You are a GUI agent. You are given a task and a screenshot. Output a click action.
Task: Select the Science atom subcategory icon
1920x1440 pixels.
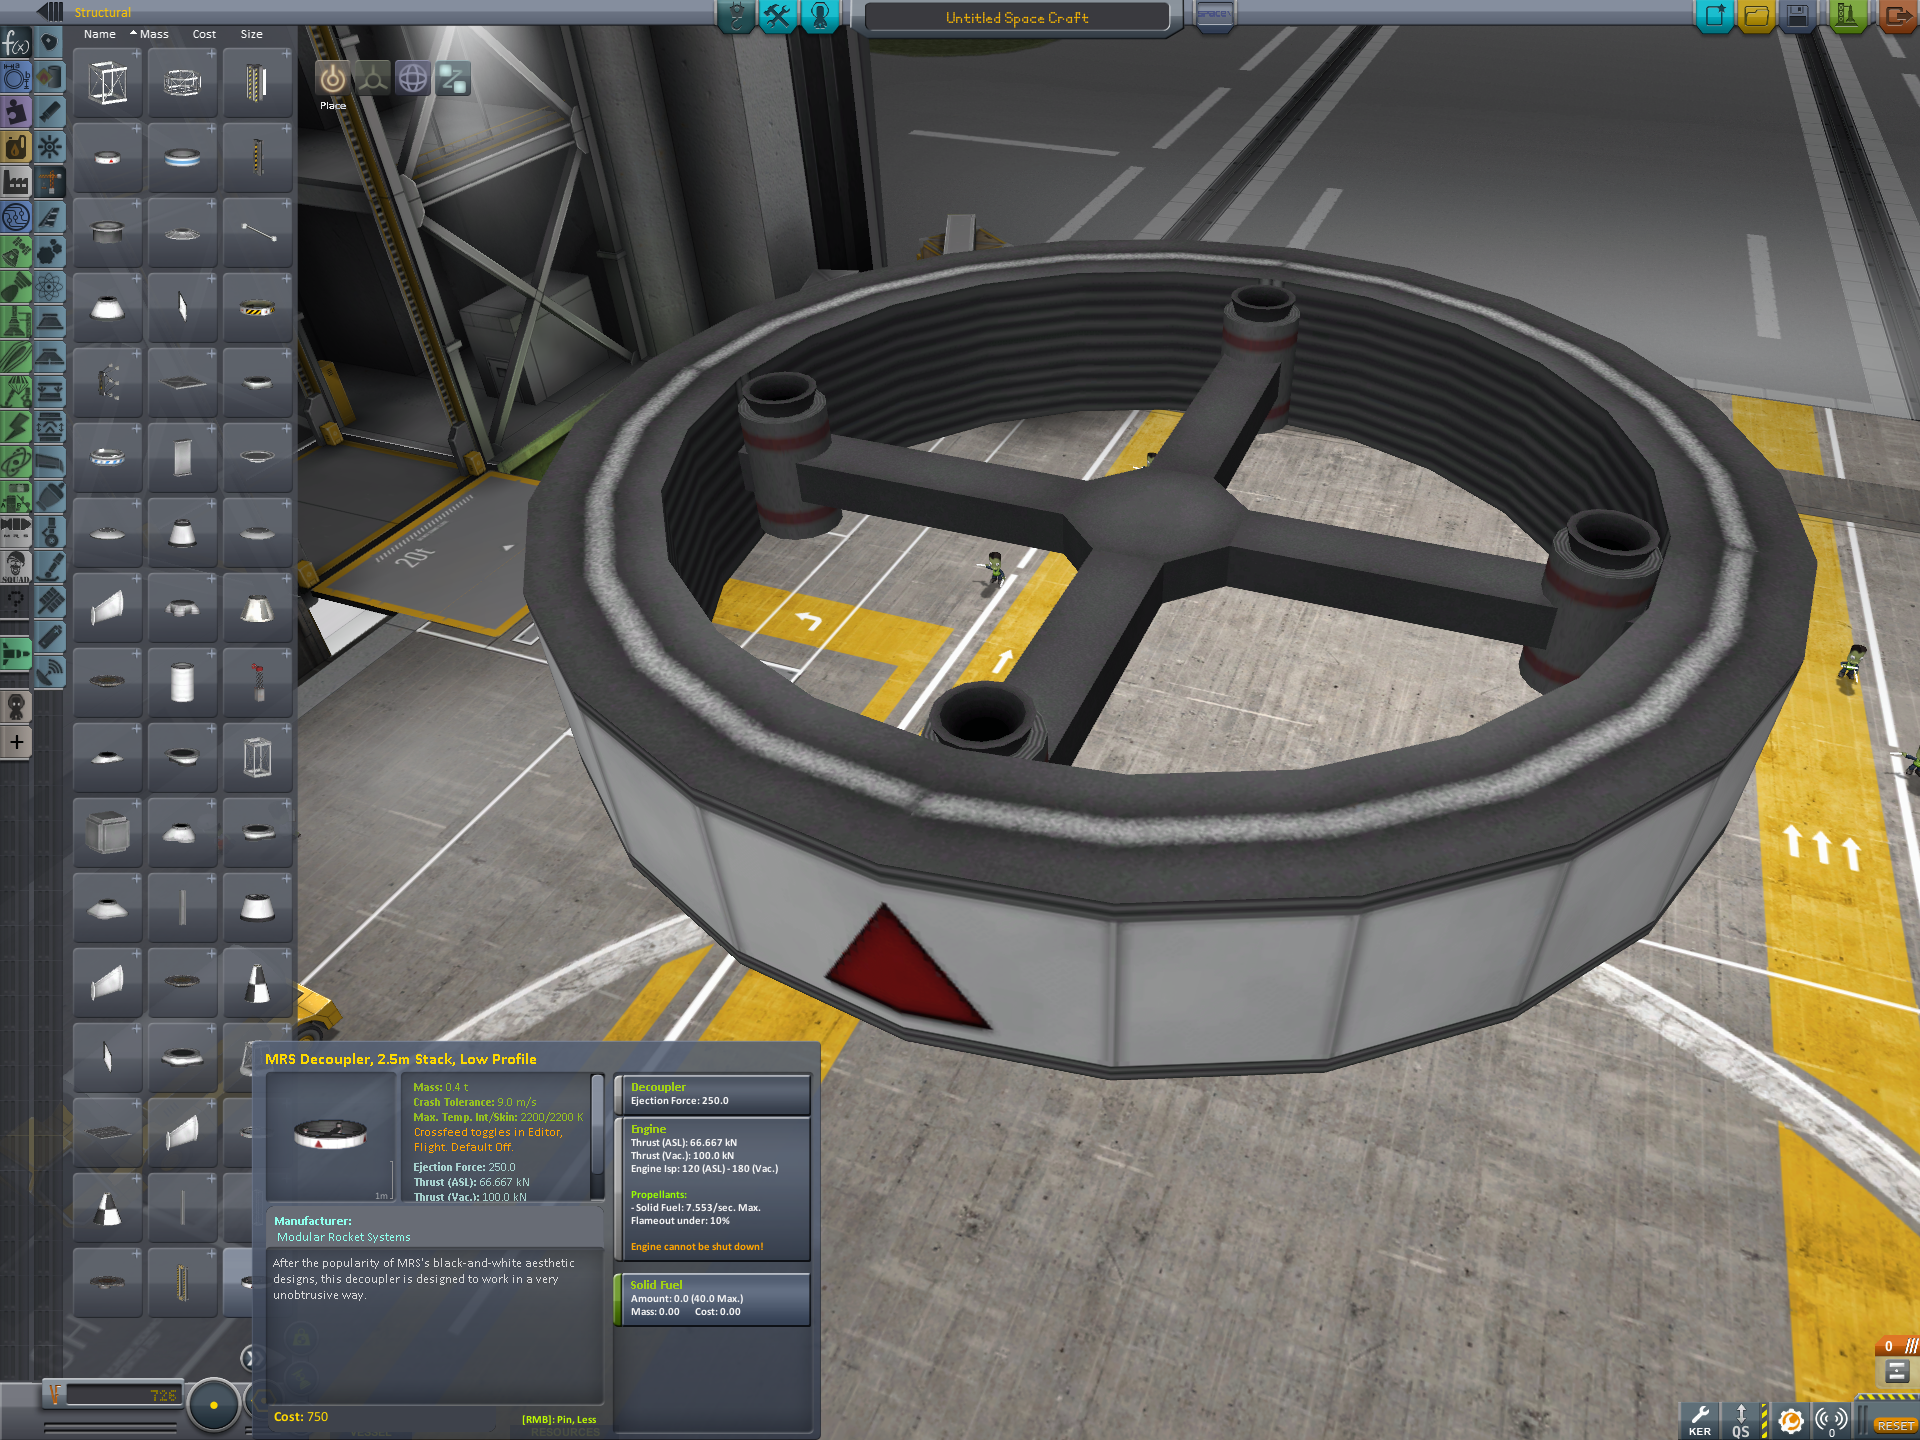tap(49, 287)
